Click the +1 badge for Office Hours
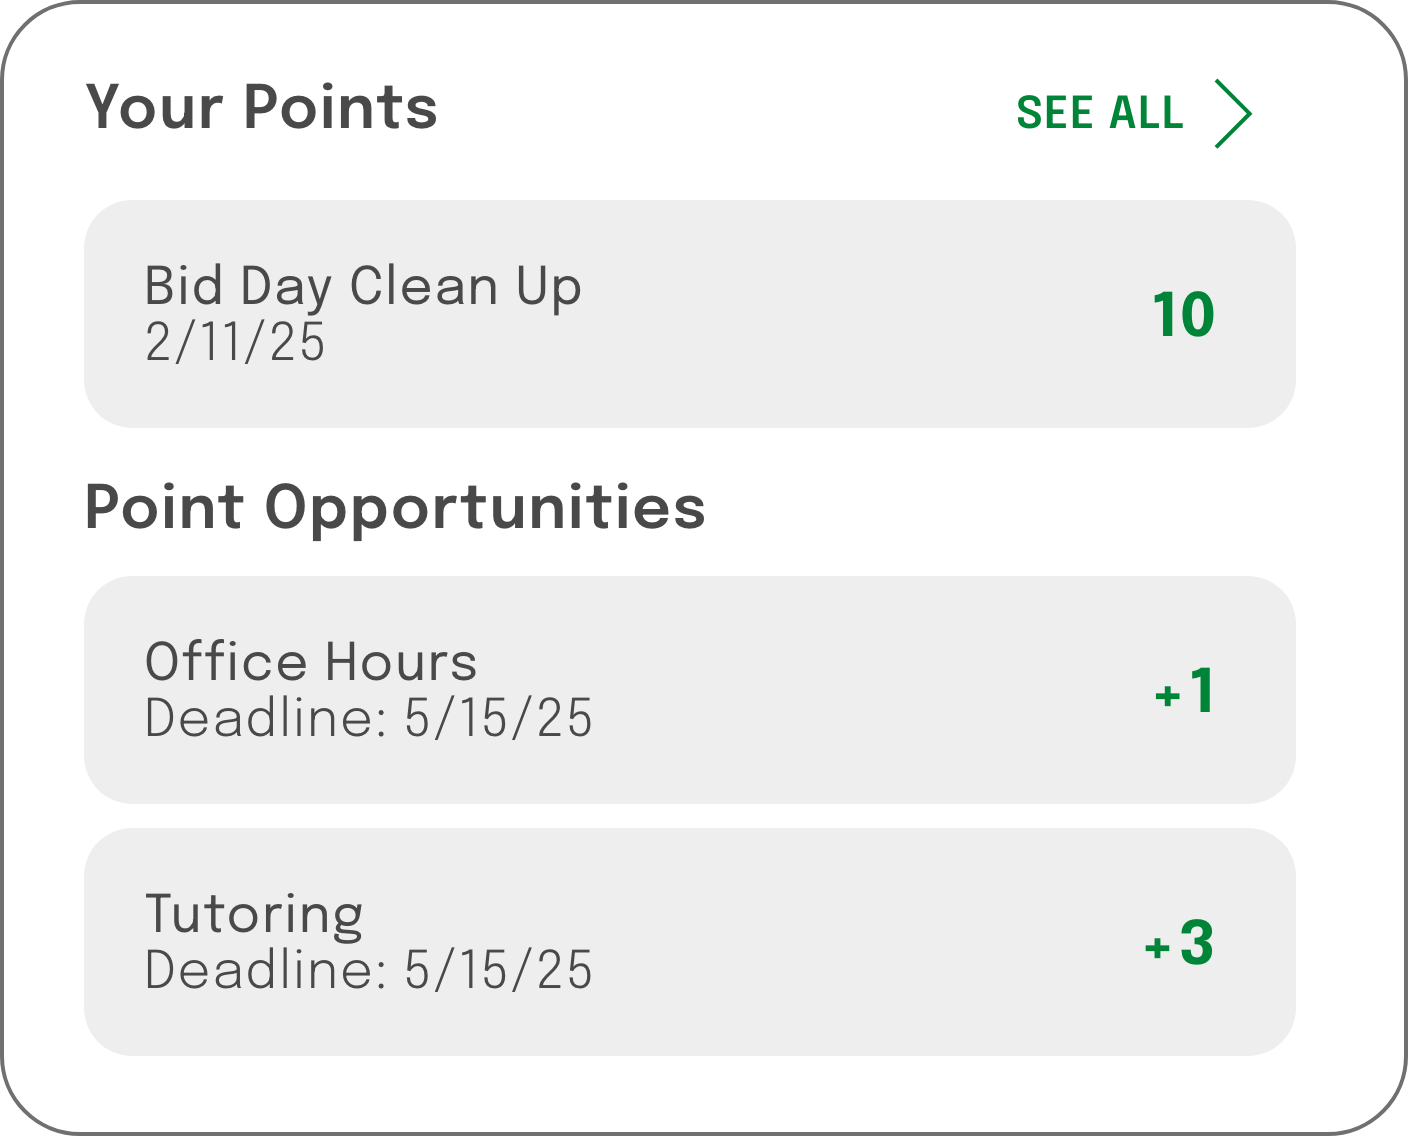This screenshot has width=1408, height=1136. (1186, 691)
